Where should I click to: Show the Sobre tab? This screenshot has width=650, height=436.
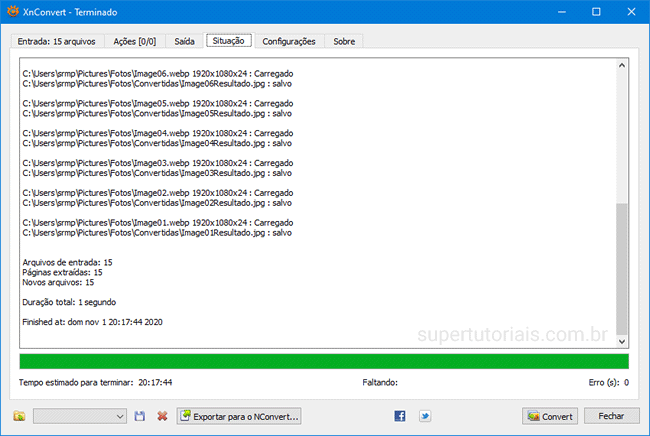coord(344,41)
